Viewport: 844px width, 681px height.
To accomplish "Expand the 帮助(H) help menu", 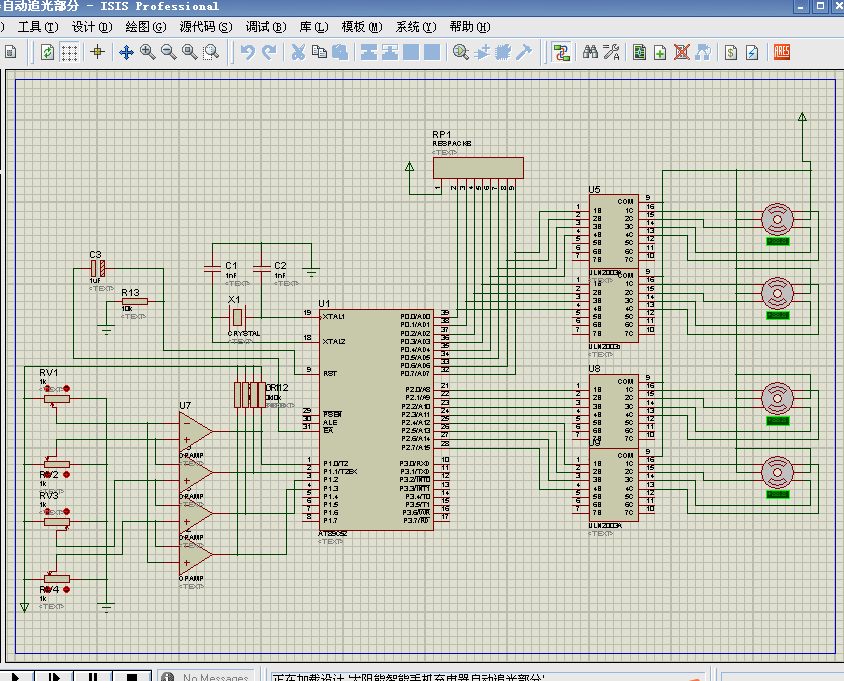I will coord(469,27).
